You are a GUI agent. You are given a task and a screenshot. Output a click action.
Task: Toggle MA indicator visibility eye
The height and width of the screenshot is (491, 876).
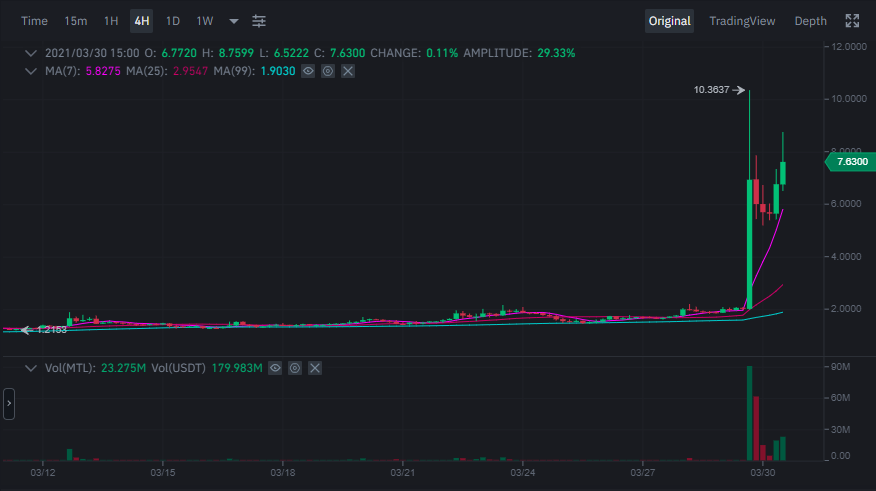[x=308, y=71]
